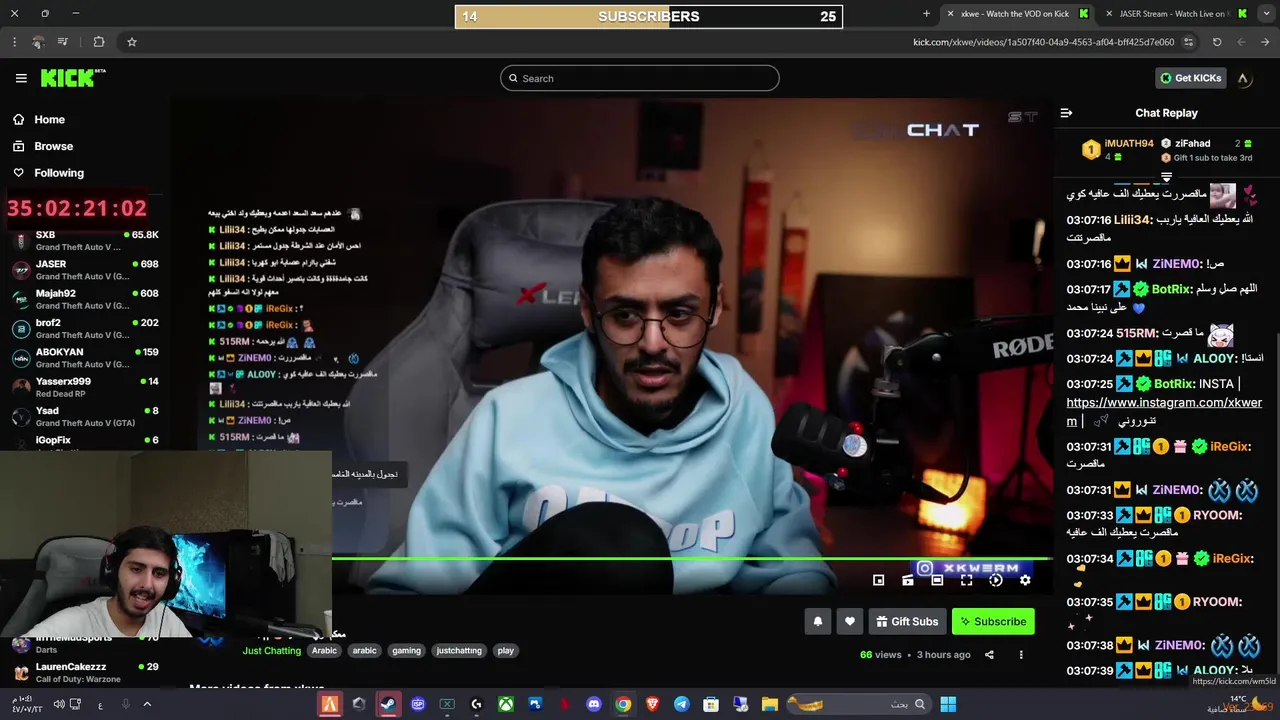Select the justchatting tag

(x=459, y=651)
